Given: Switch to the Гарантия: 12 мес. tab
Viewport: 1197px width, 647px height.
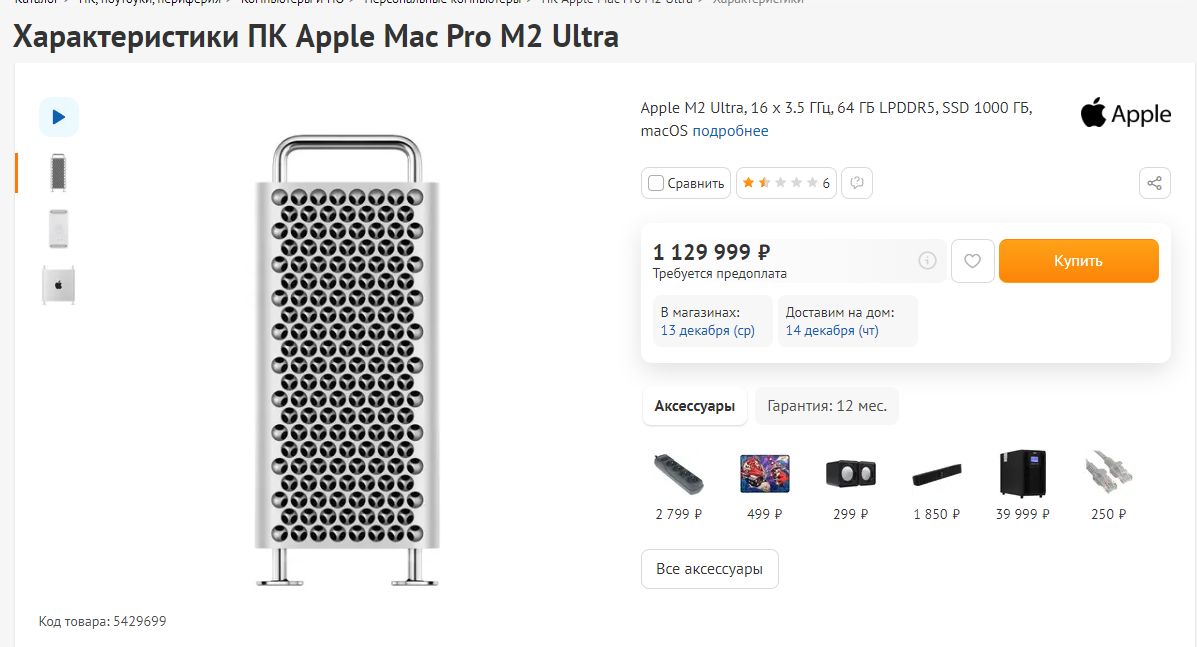Looking at the screenshot, I should coord(827,406).
